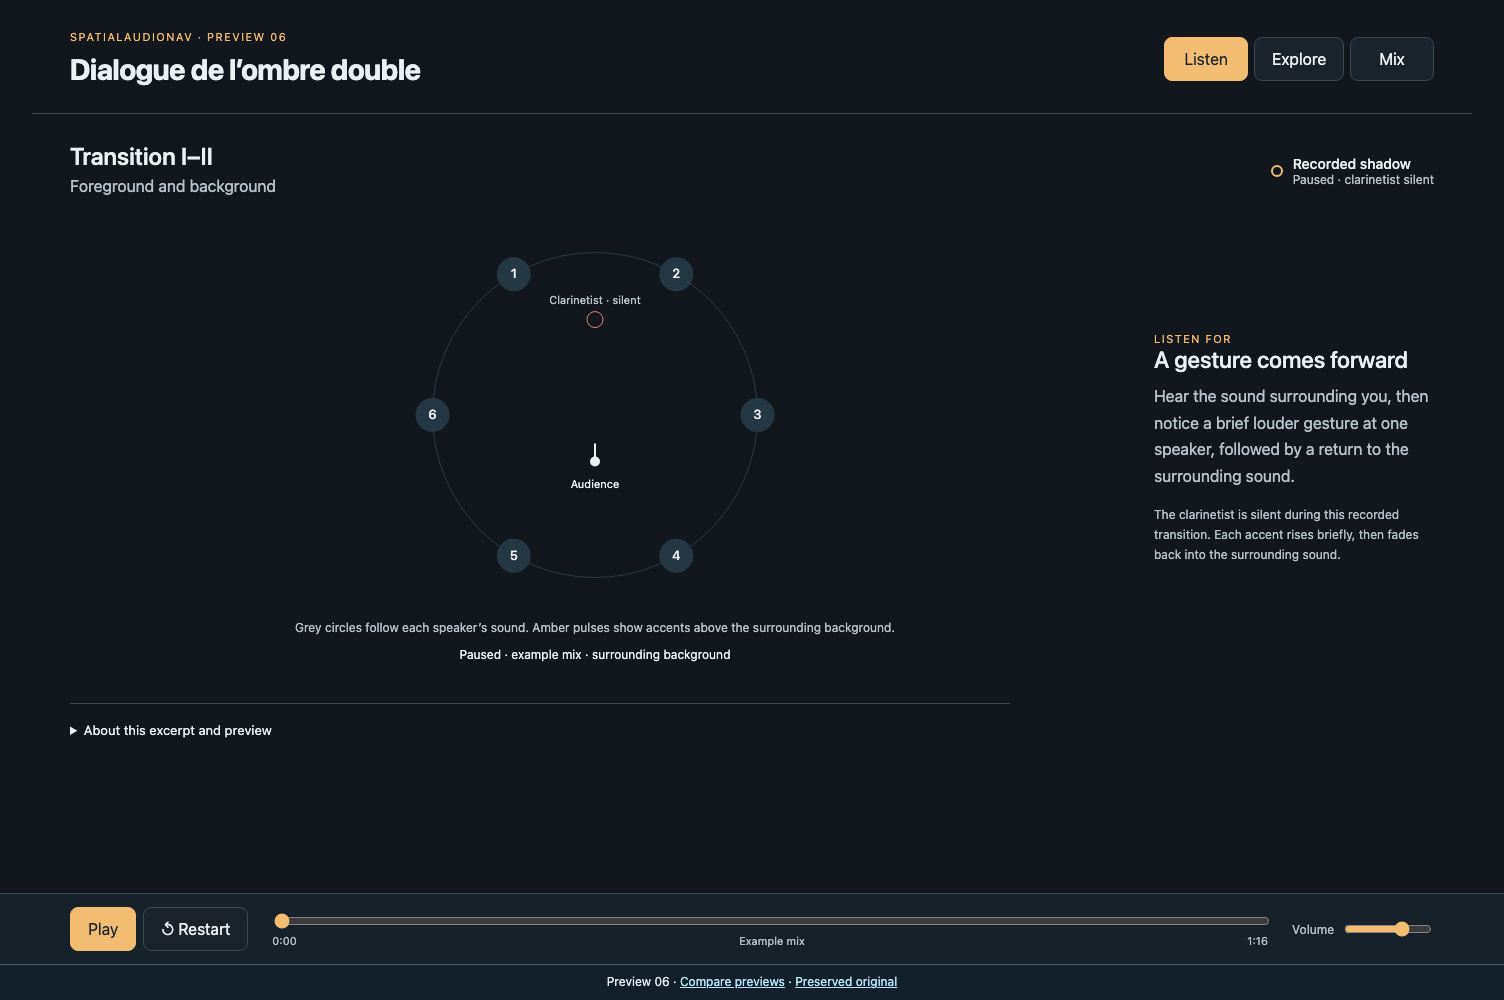This screenshot has width=1504, height=1000.
Task: Click the 'A gesture comes forward' heading
Action: click(x=1281, y=360)
